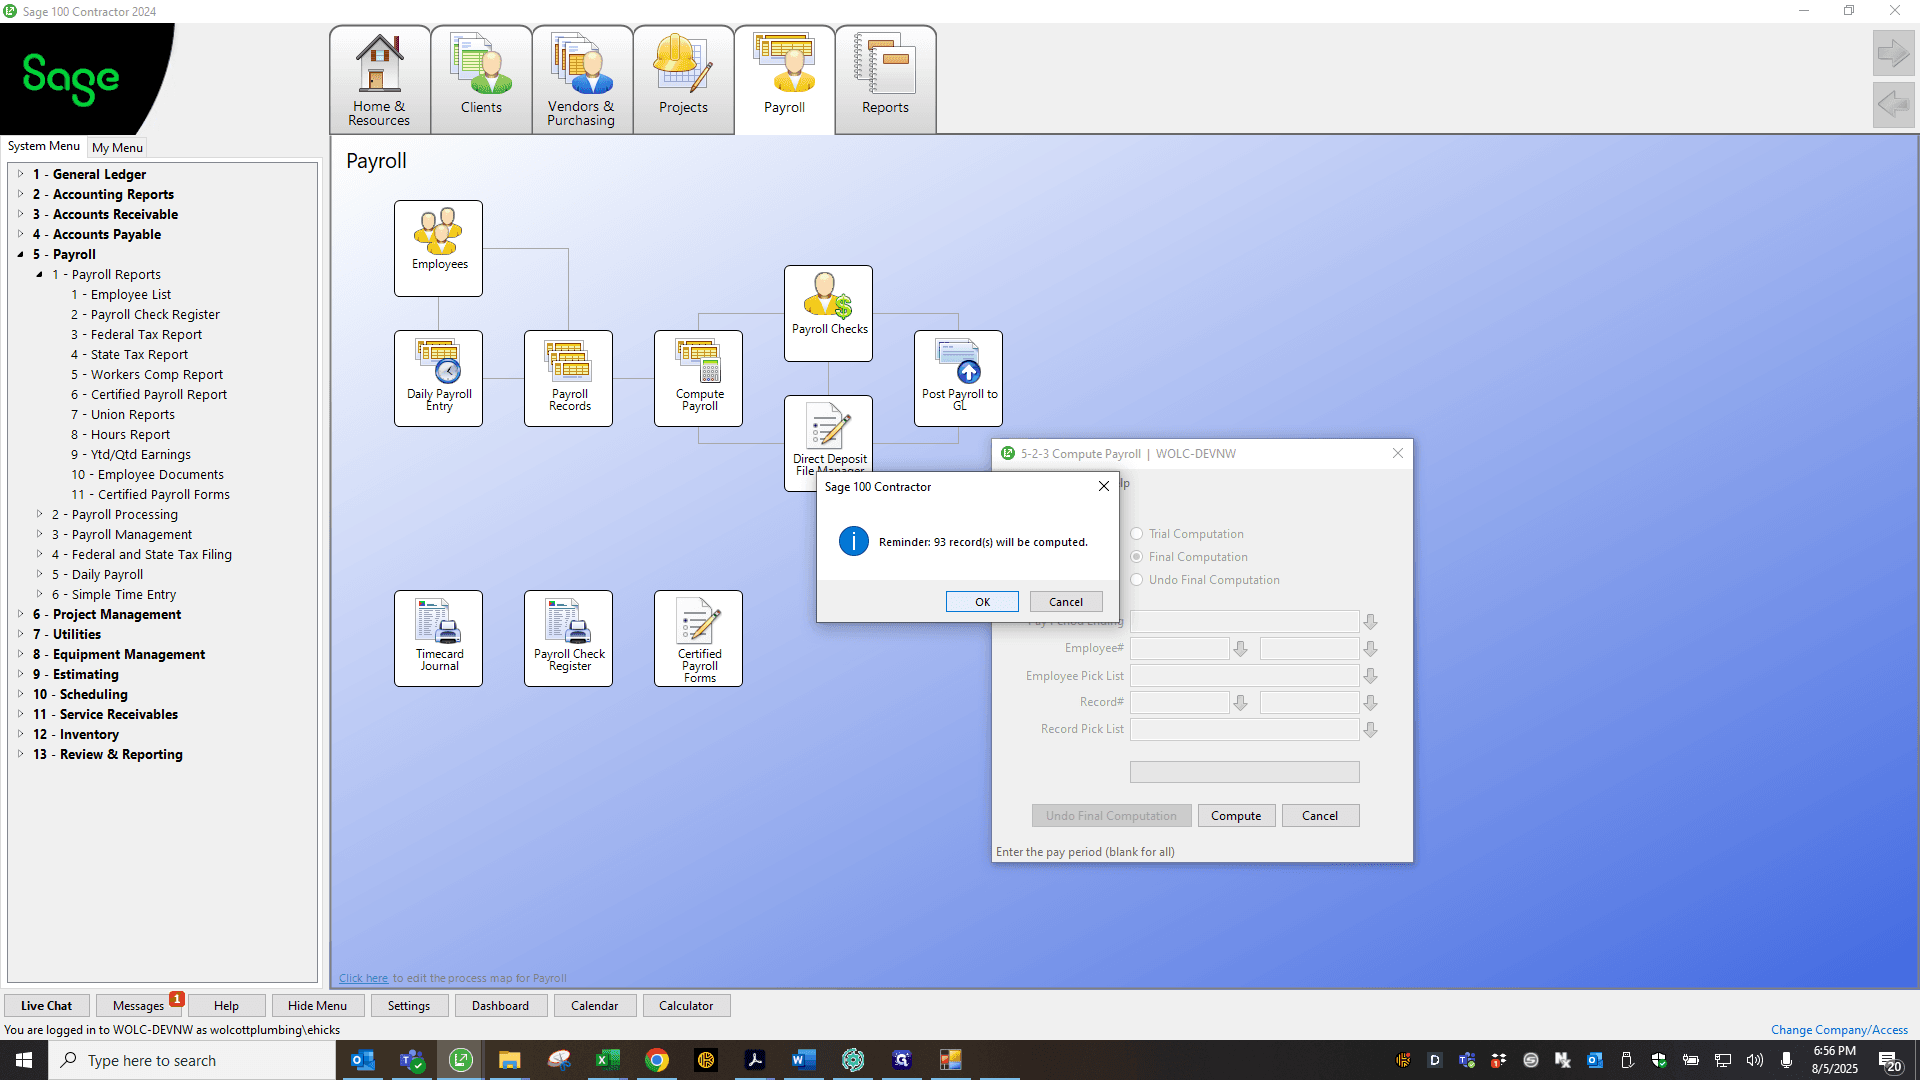Open Ytd/Qtd Earnings item
1920x1080 pixels.
tap(131, 454)
